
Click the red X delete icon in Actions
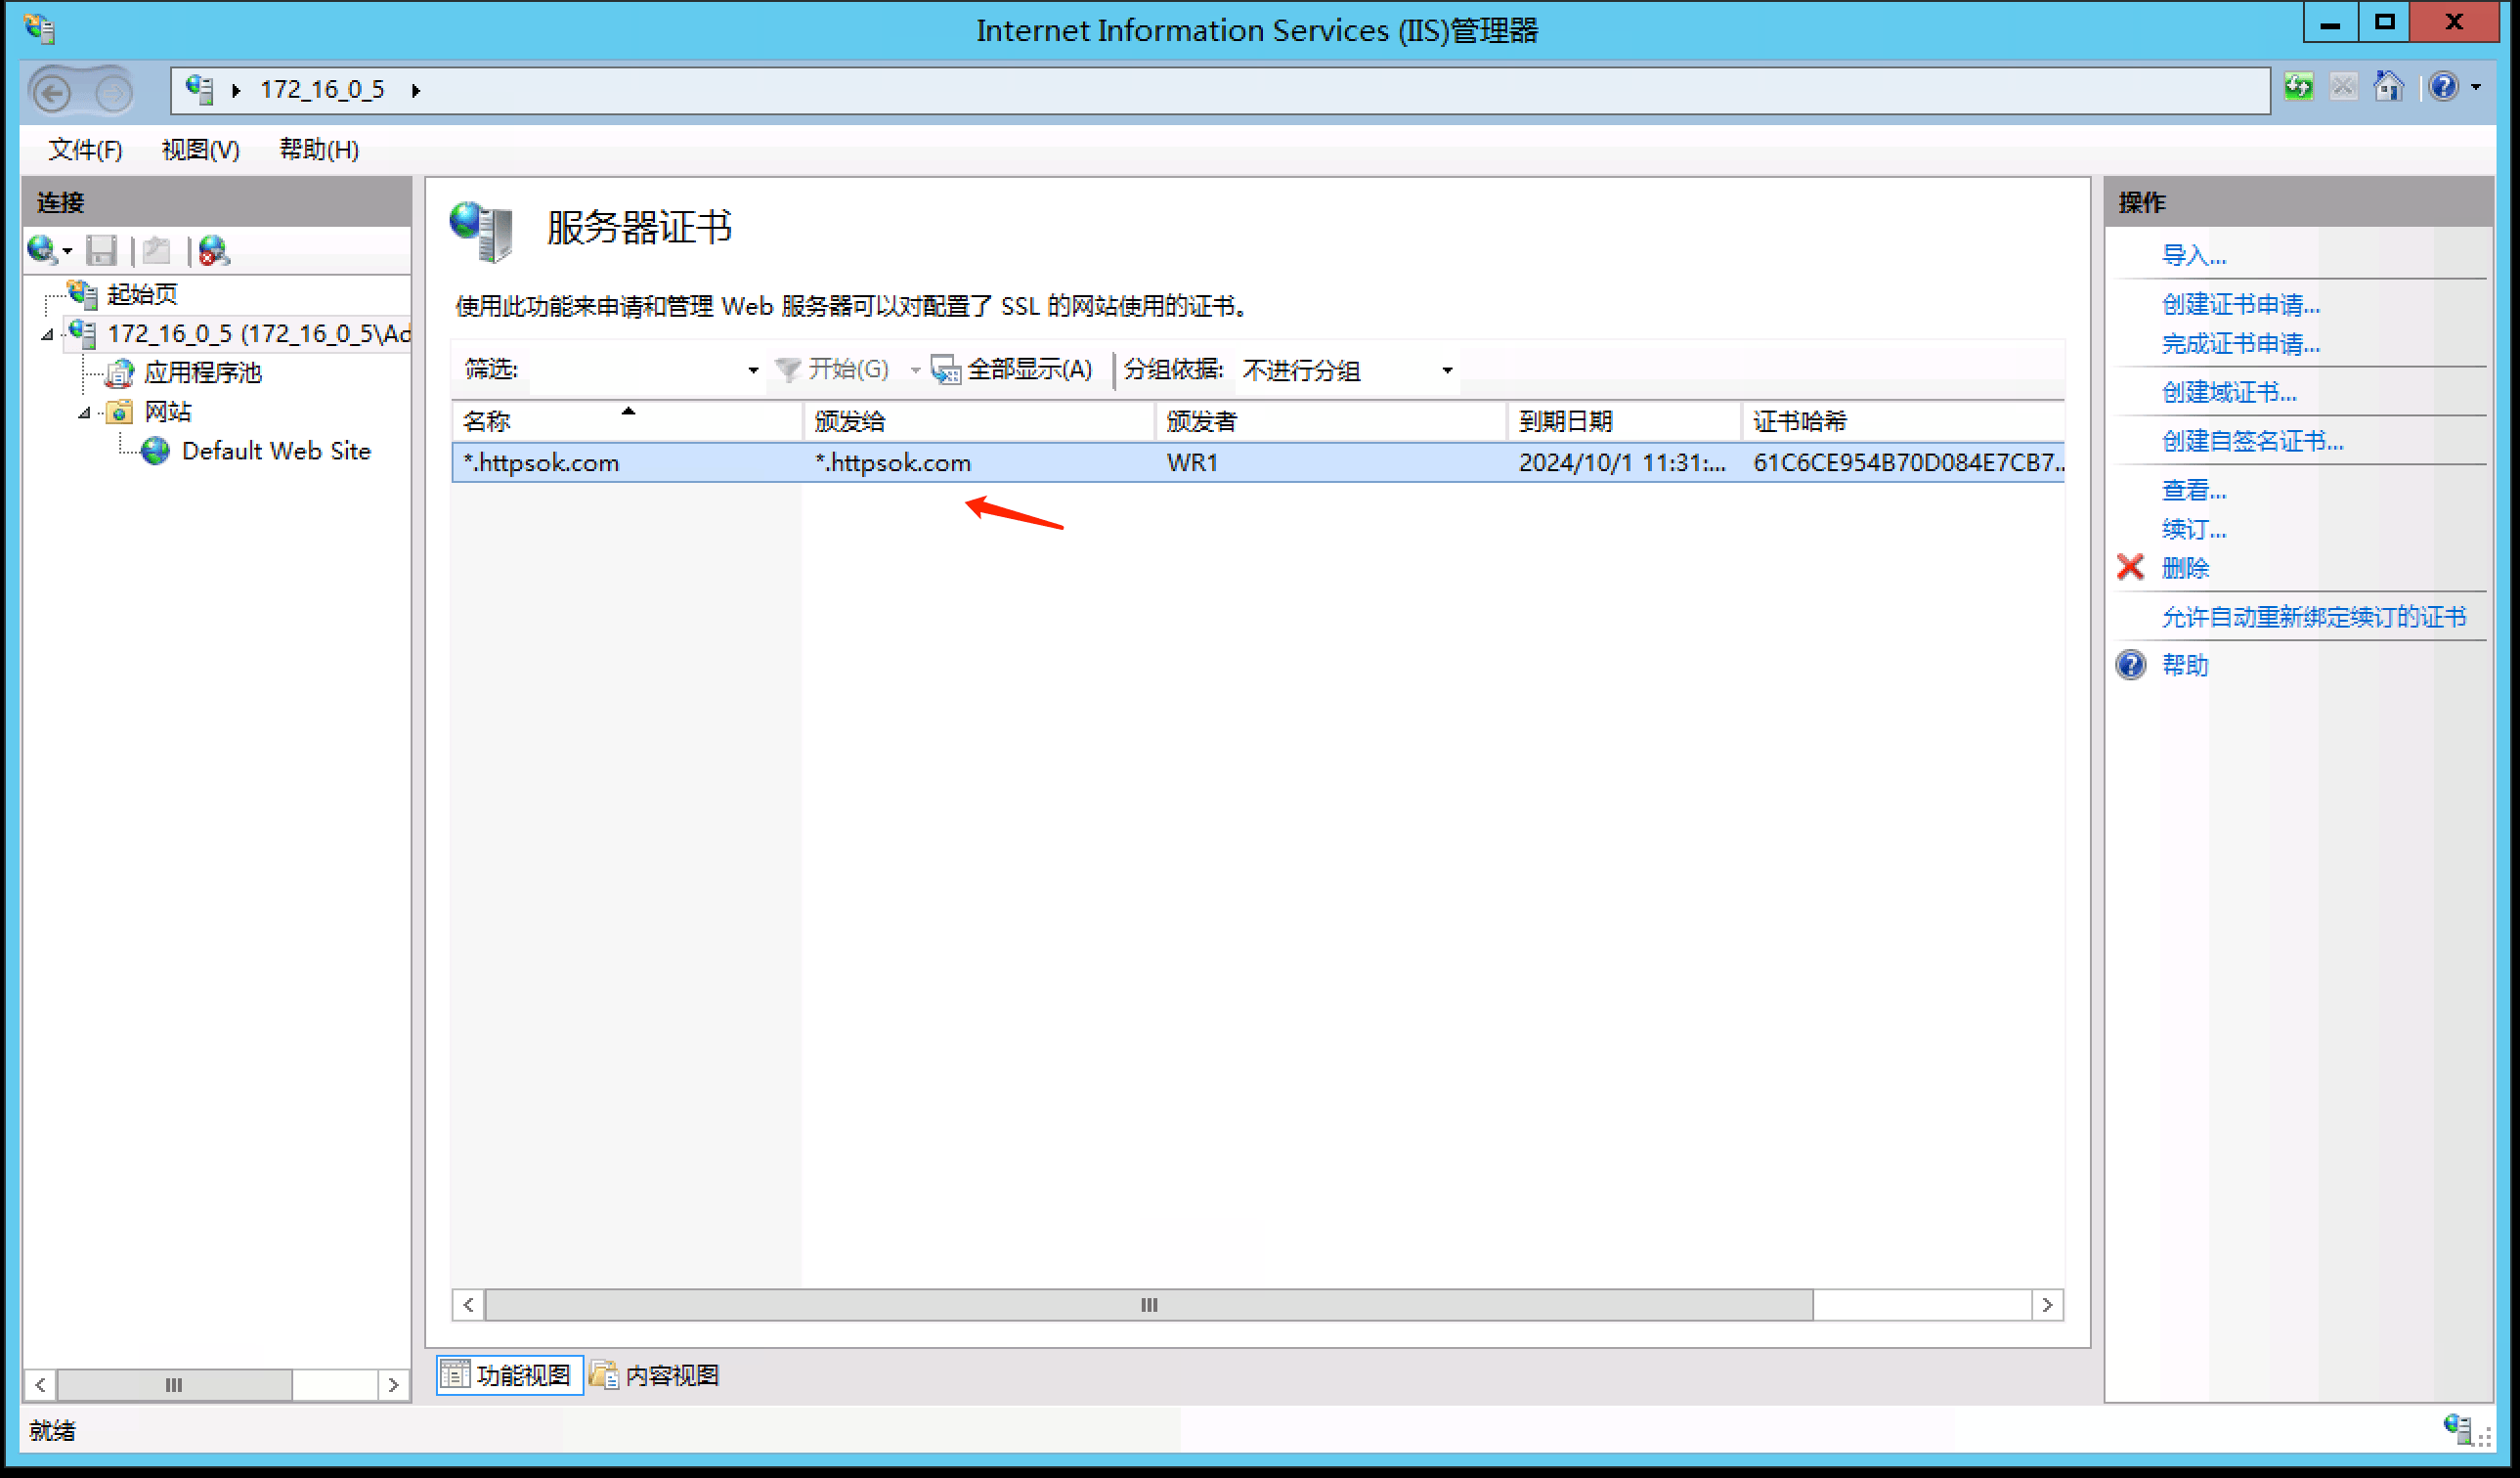click(2130, 567)
